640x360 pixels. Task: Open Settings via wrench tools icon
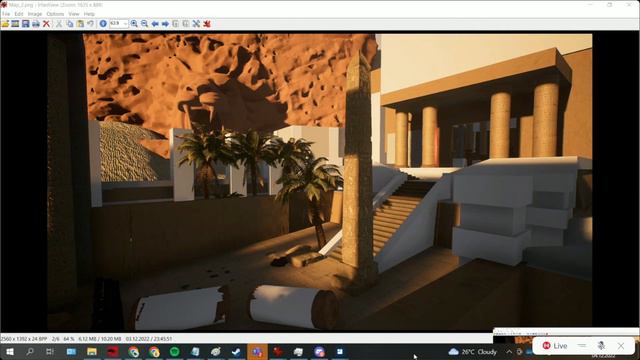pos(196,24)
